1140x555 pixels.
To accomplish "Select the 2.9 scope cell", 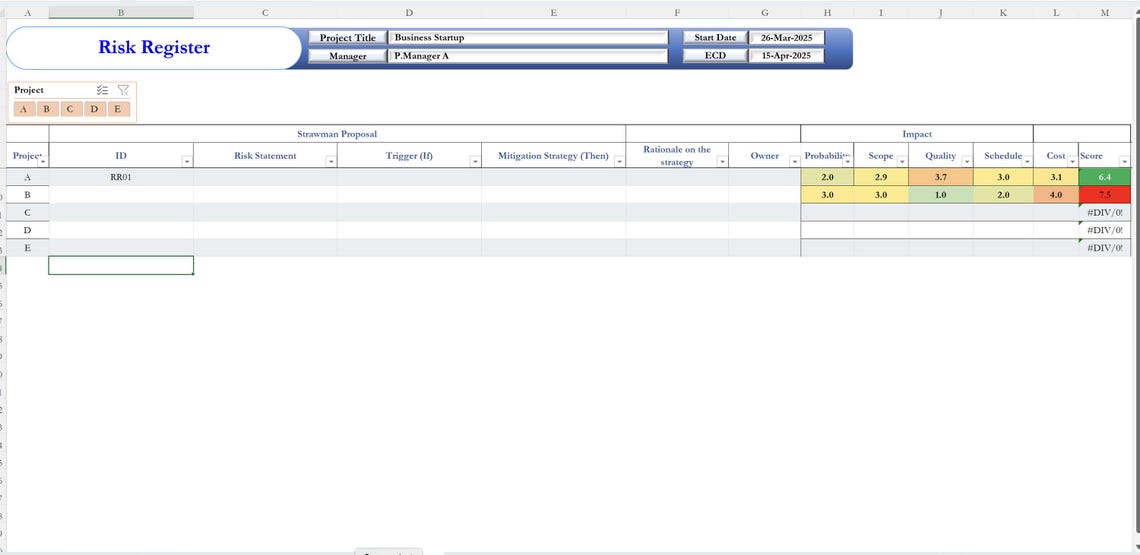I will [880, 177].
